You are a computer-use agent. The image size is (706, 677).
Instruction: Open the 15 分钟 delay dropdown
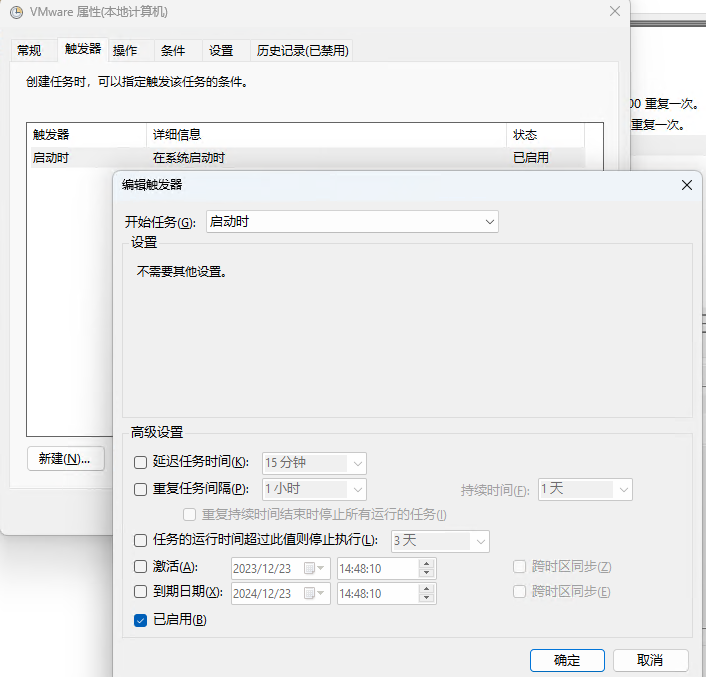point(314,463)
